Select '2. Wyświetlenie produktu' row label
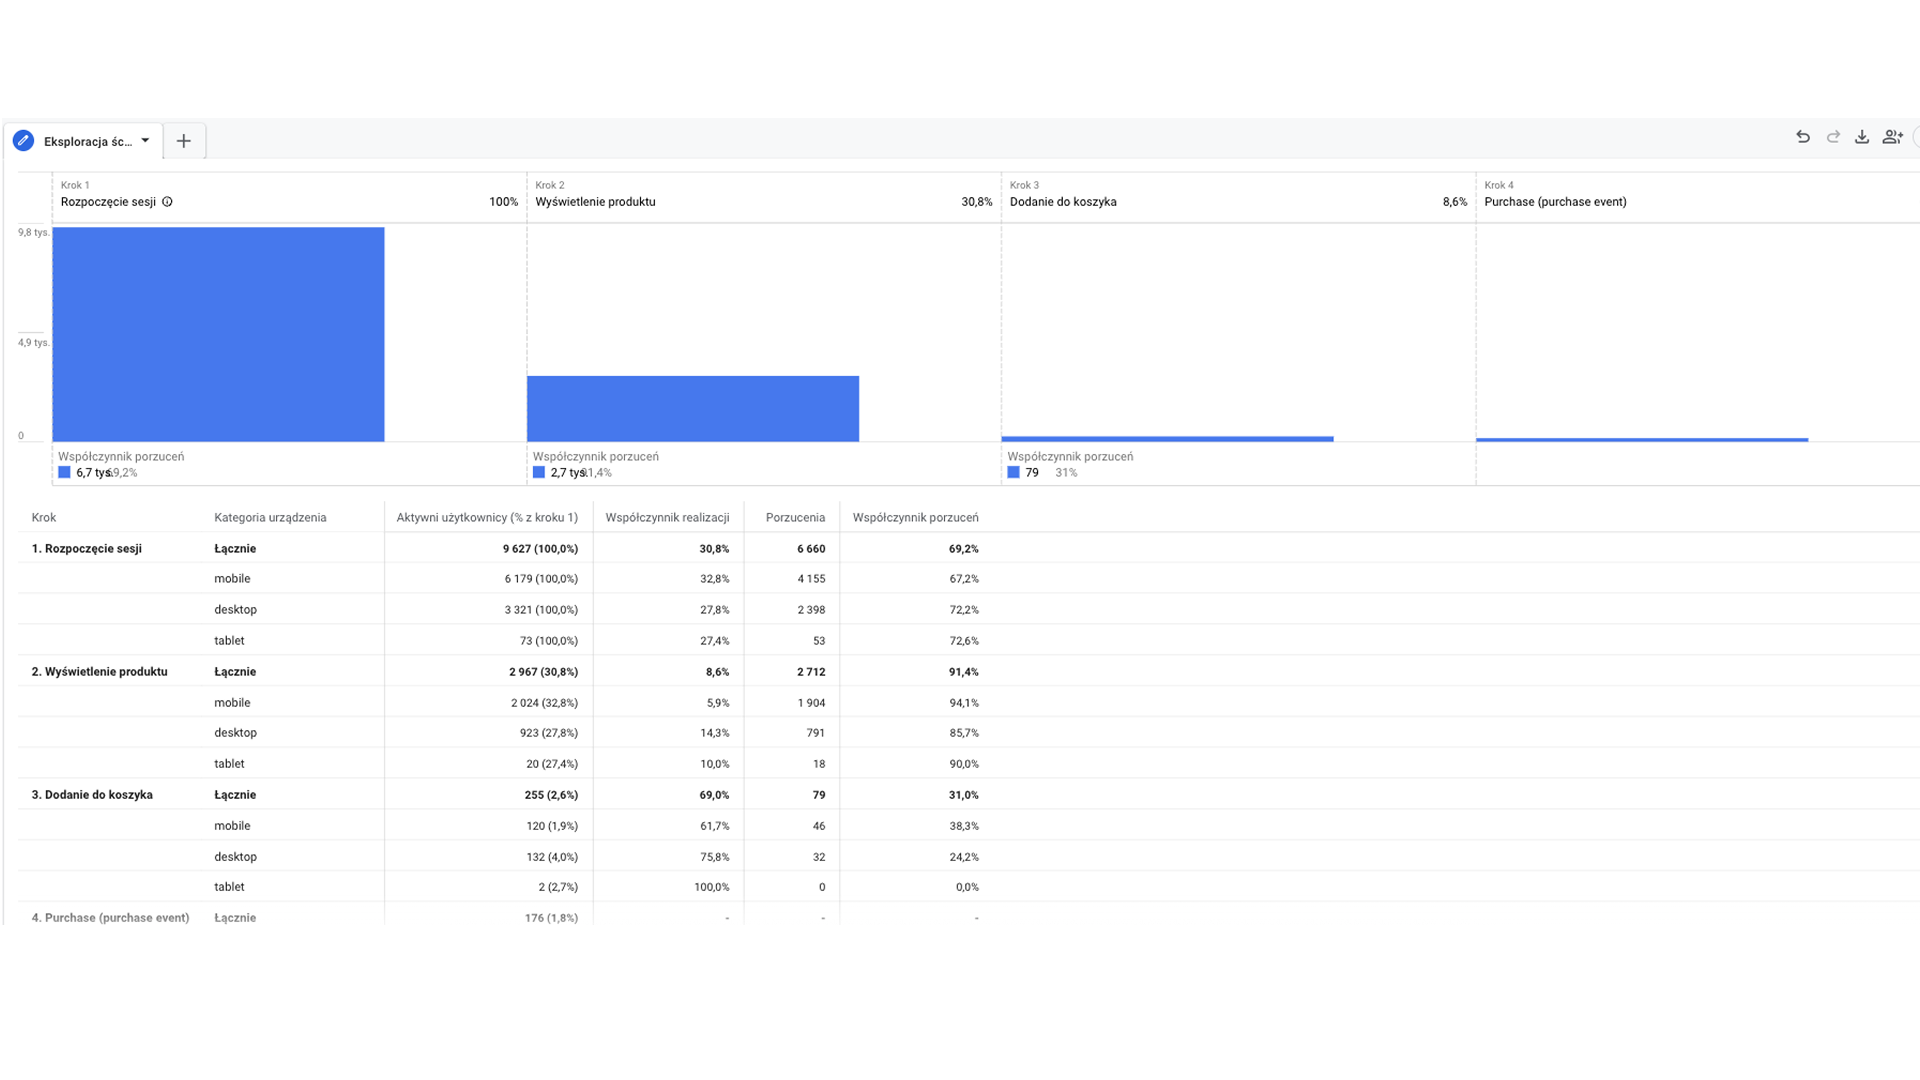The width and height of the screenshot is (1920, 1080). tap(99, 672)
